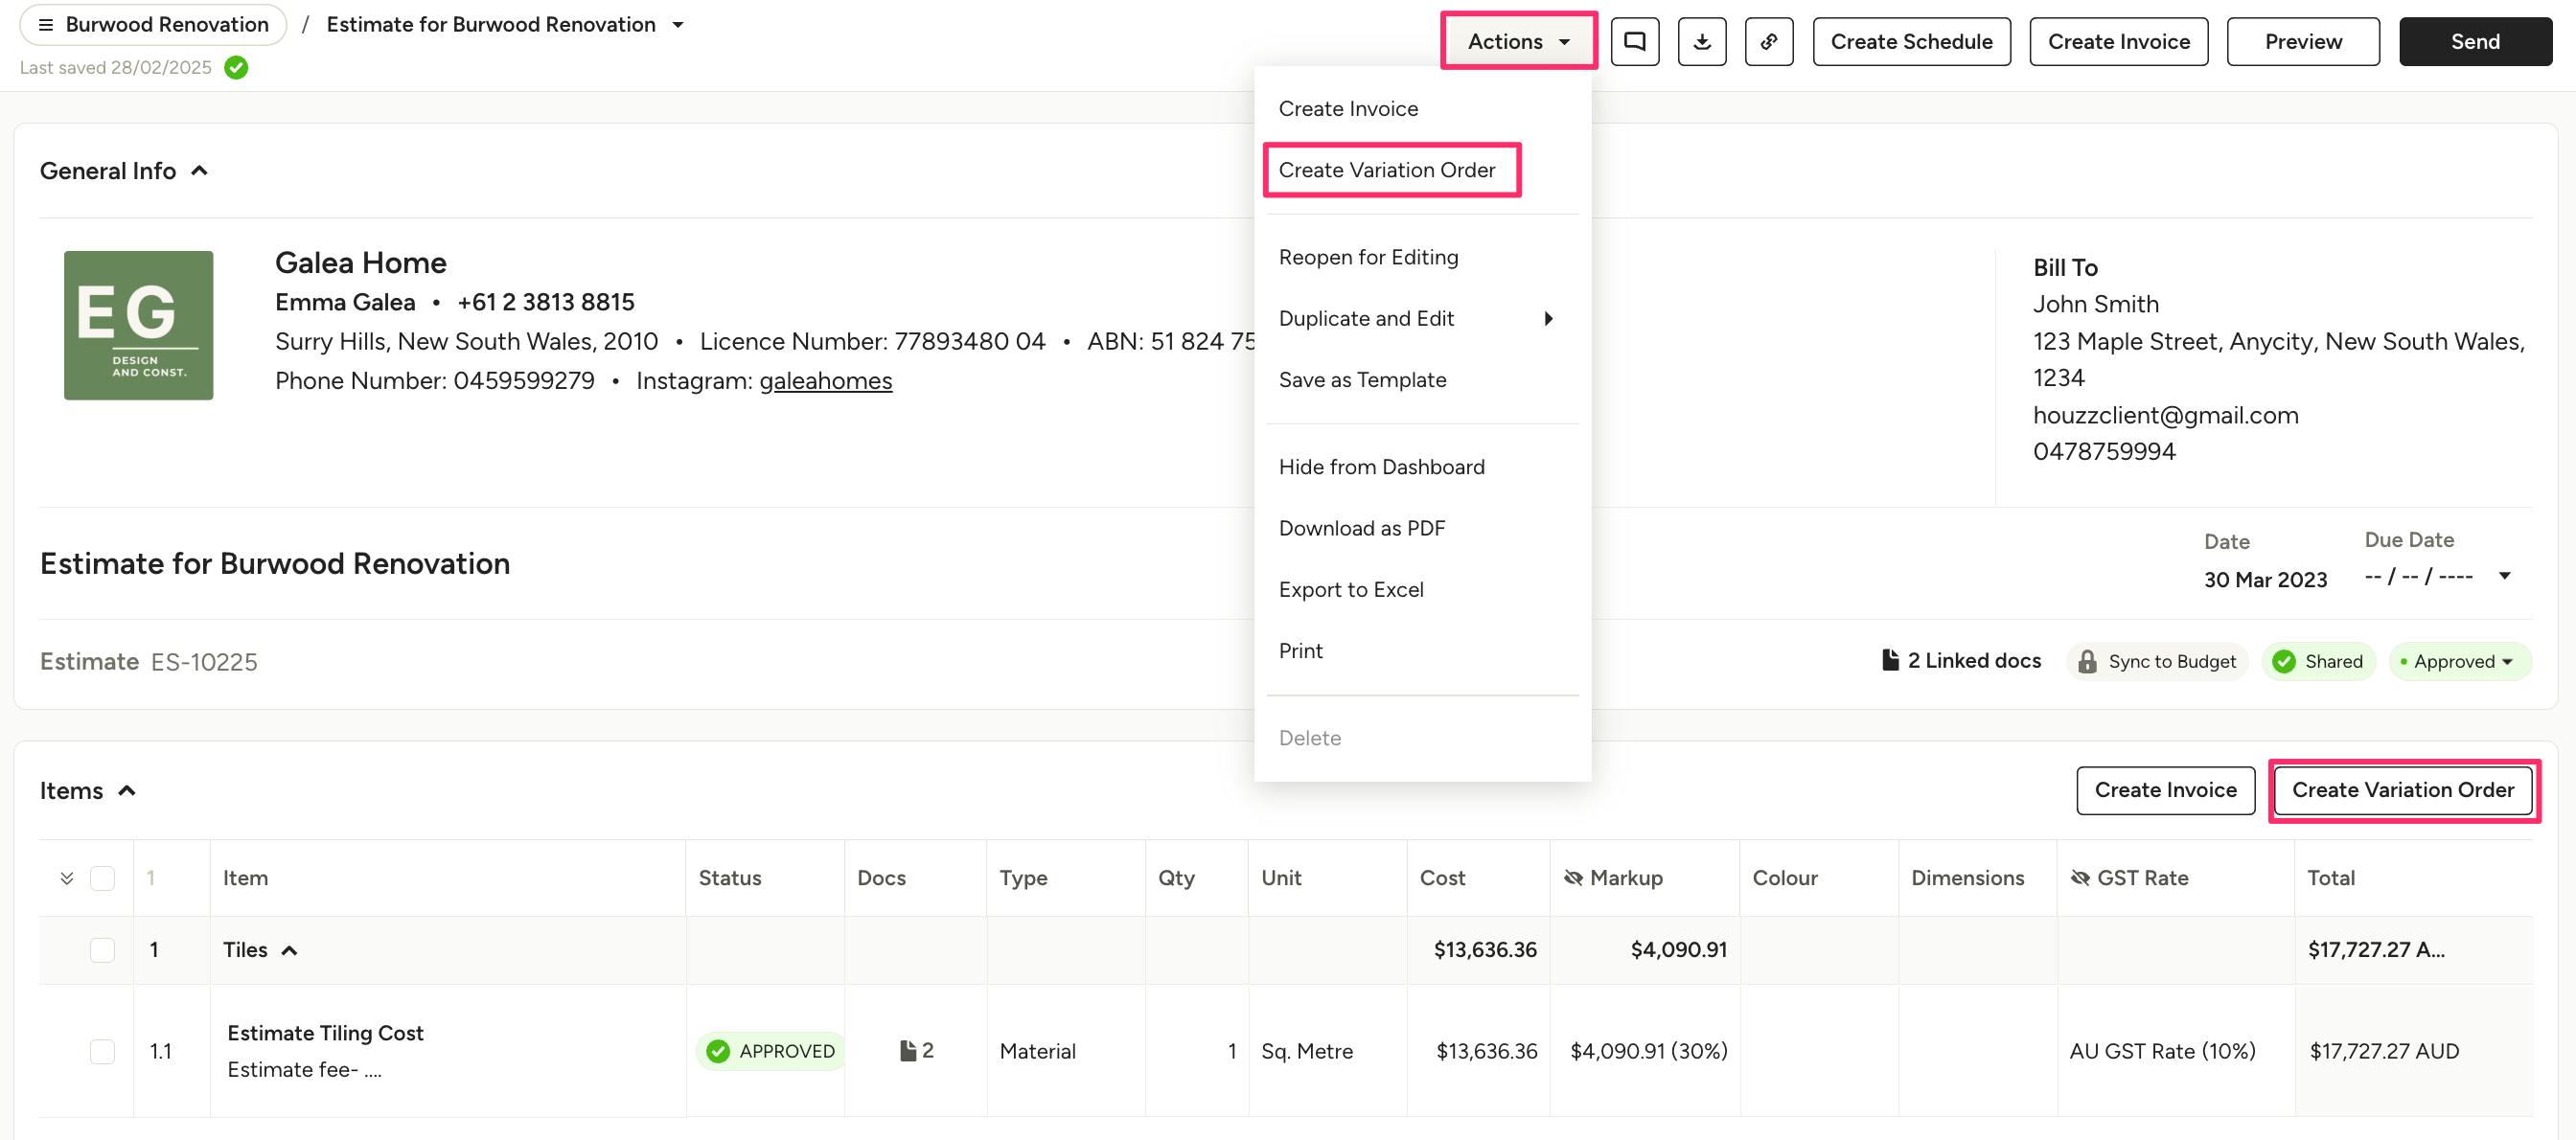
Task: Click the 2 Linked docs icon
Action: pos(1890,660)
